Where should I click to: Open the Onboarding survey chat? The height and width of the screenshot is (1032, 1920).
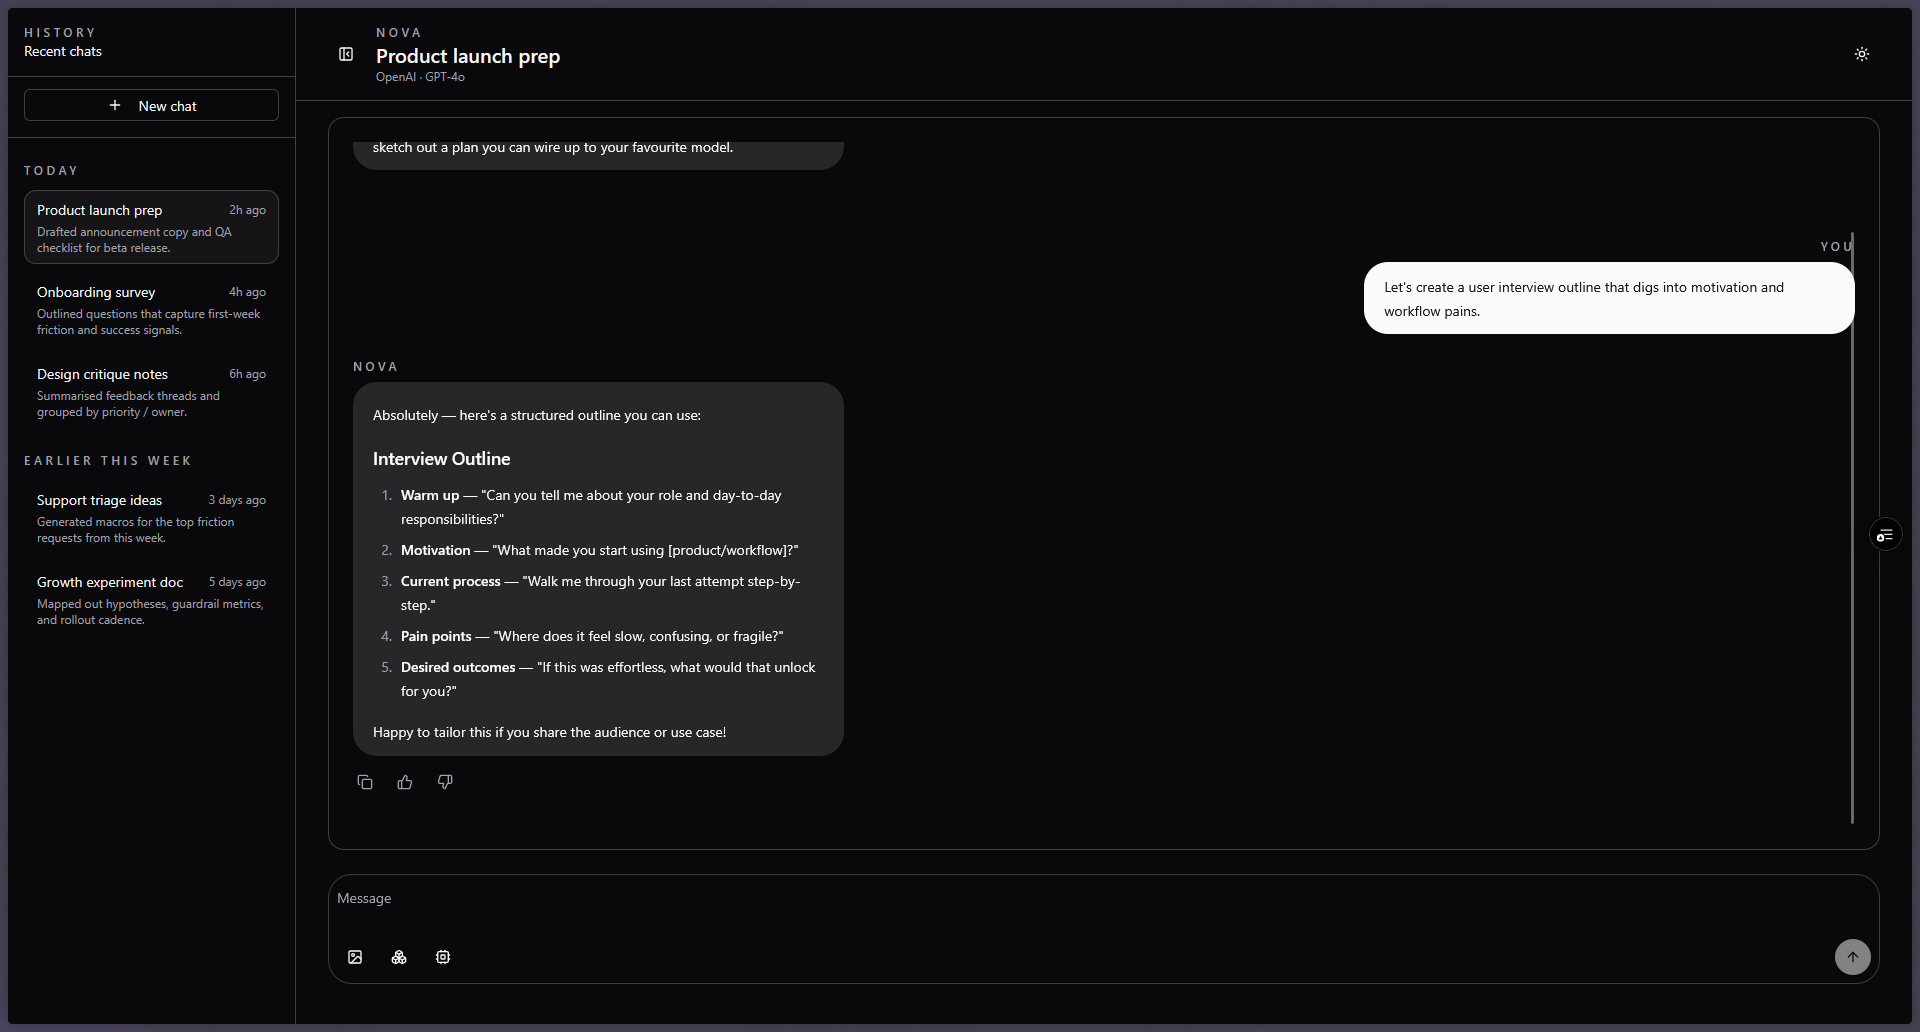coord(151,309)
